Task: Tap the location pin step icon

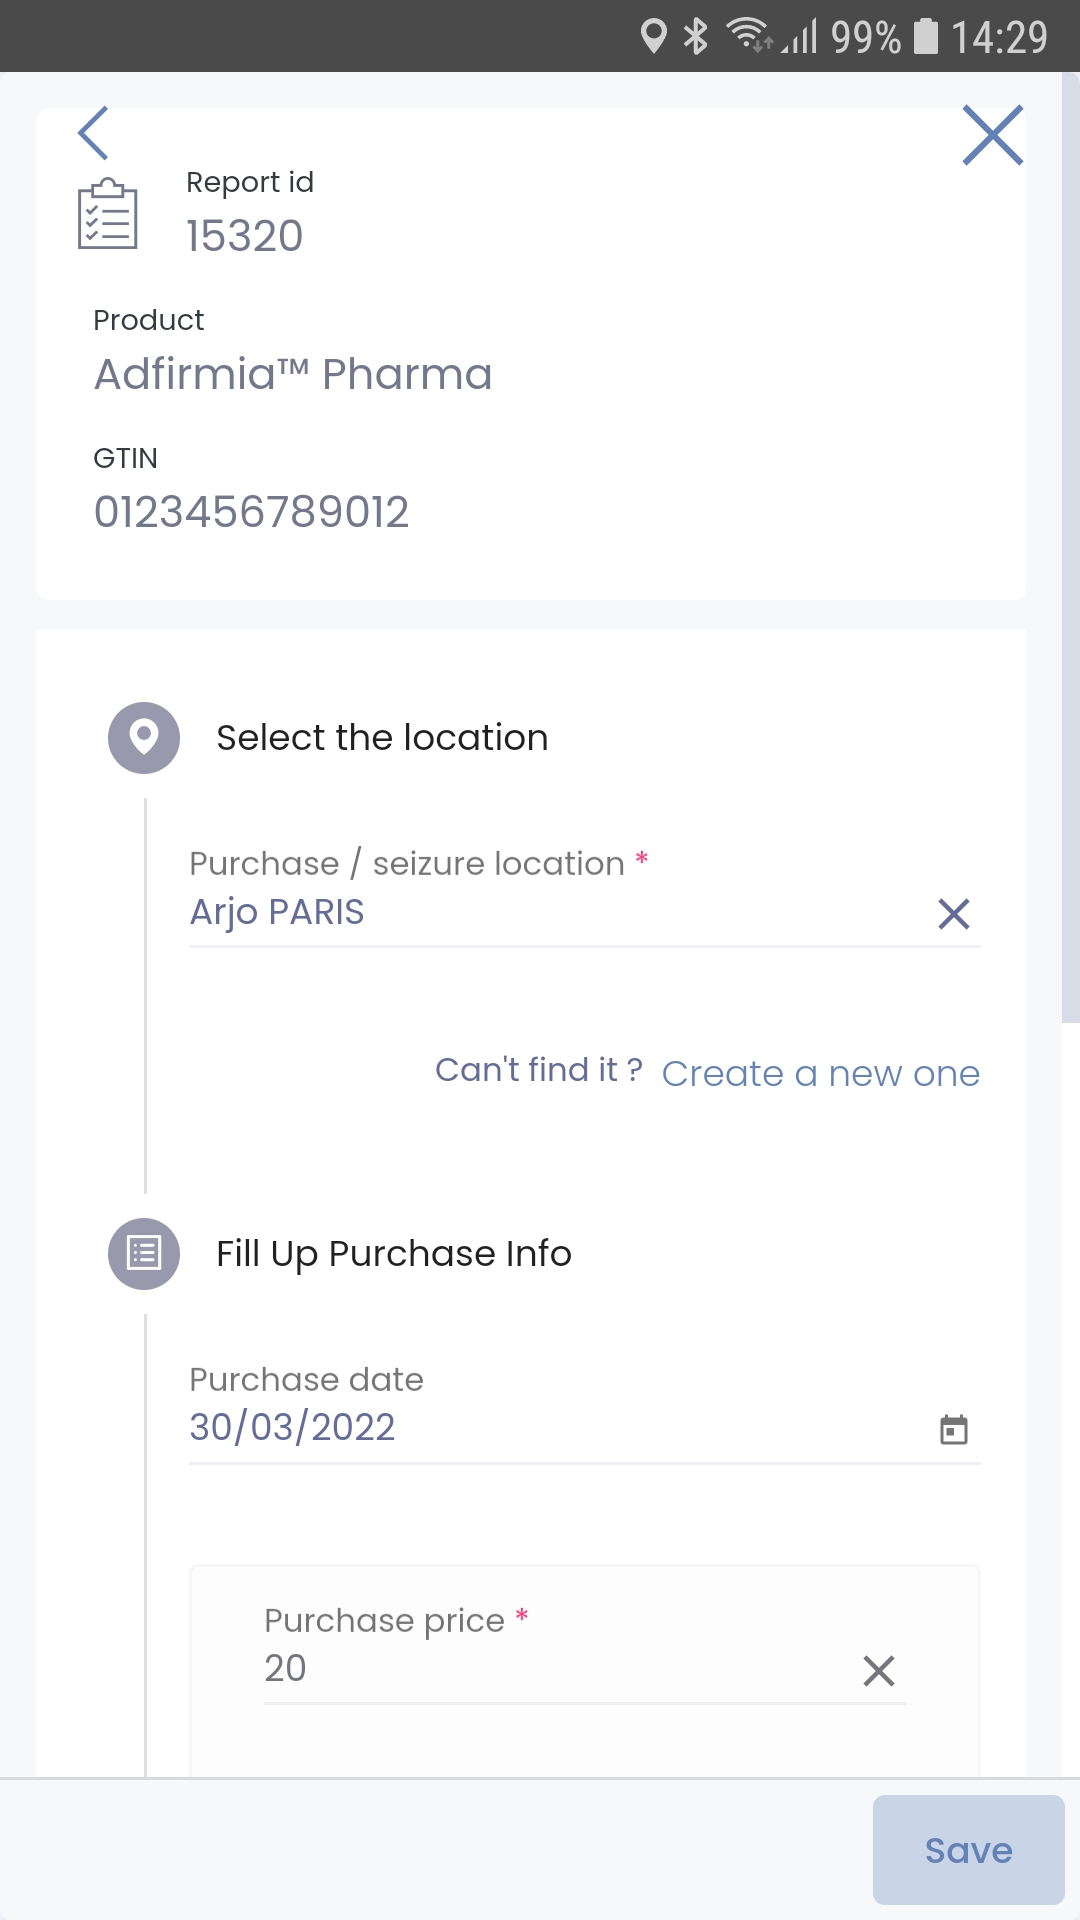Action: click(x=144, y=738)
